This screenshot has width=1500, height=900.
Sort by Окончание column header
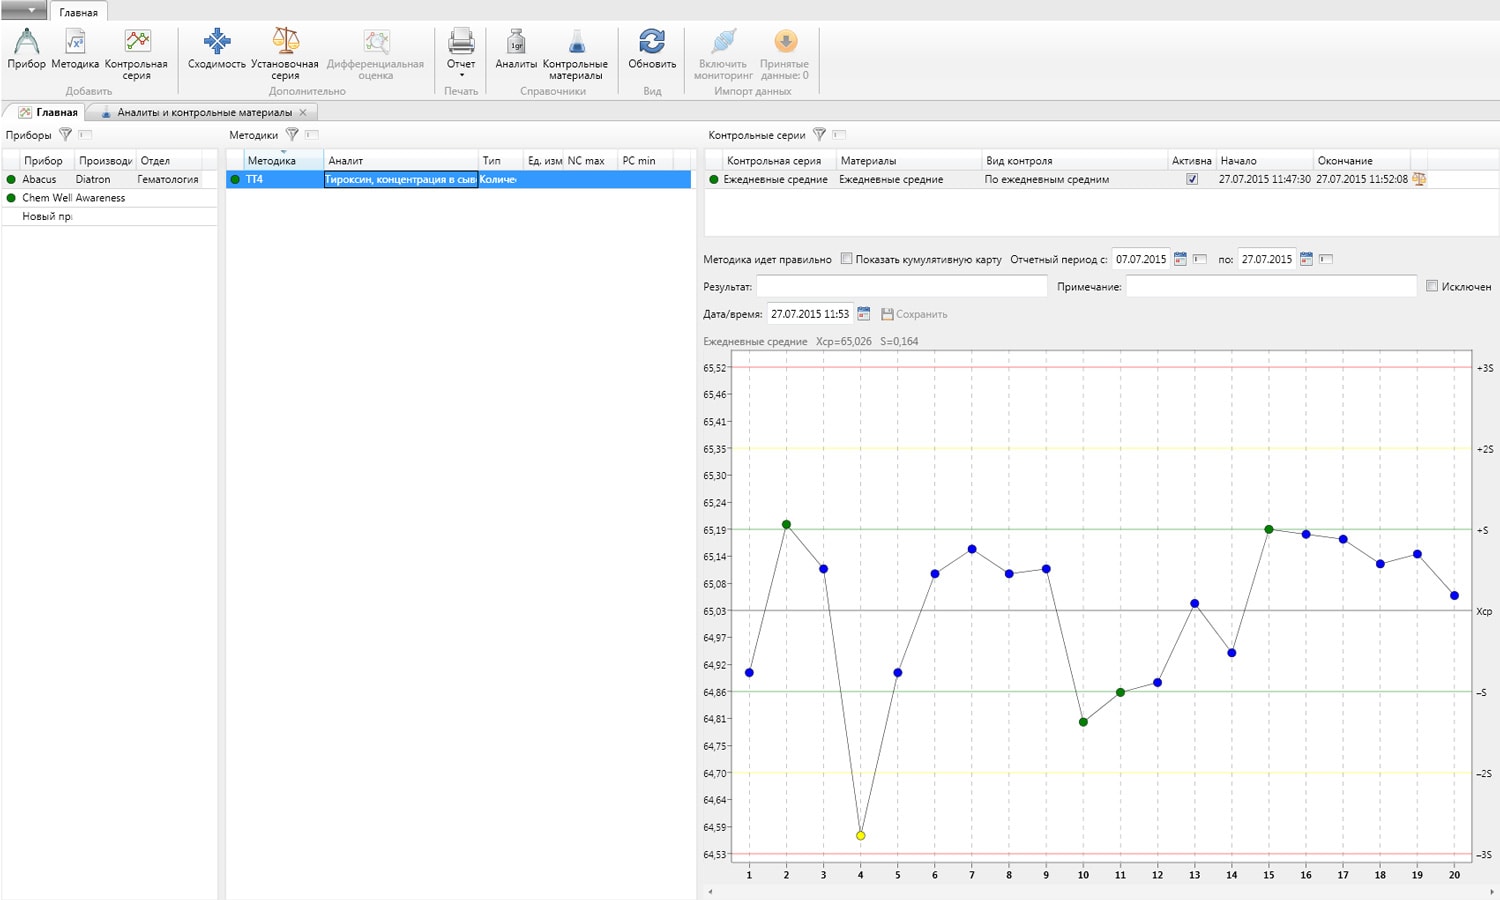(x=1361, y=160)
